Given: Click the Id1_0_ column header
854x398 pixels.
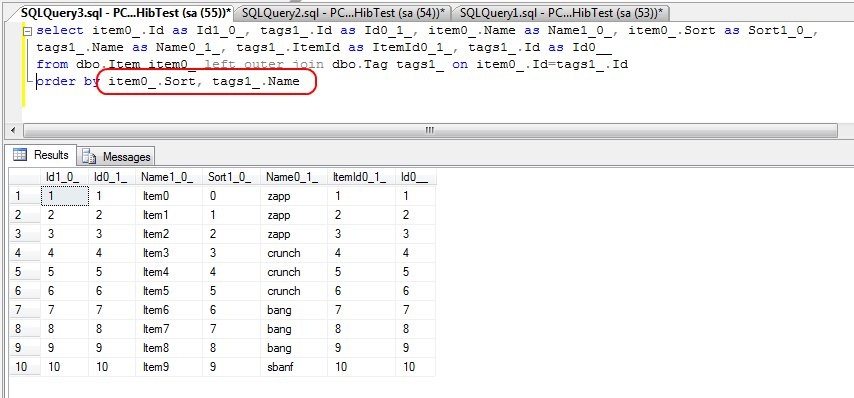Looking at the screenshot, I should tap(64, 177).
